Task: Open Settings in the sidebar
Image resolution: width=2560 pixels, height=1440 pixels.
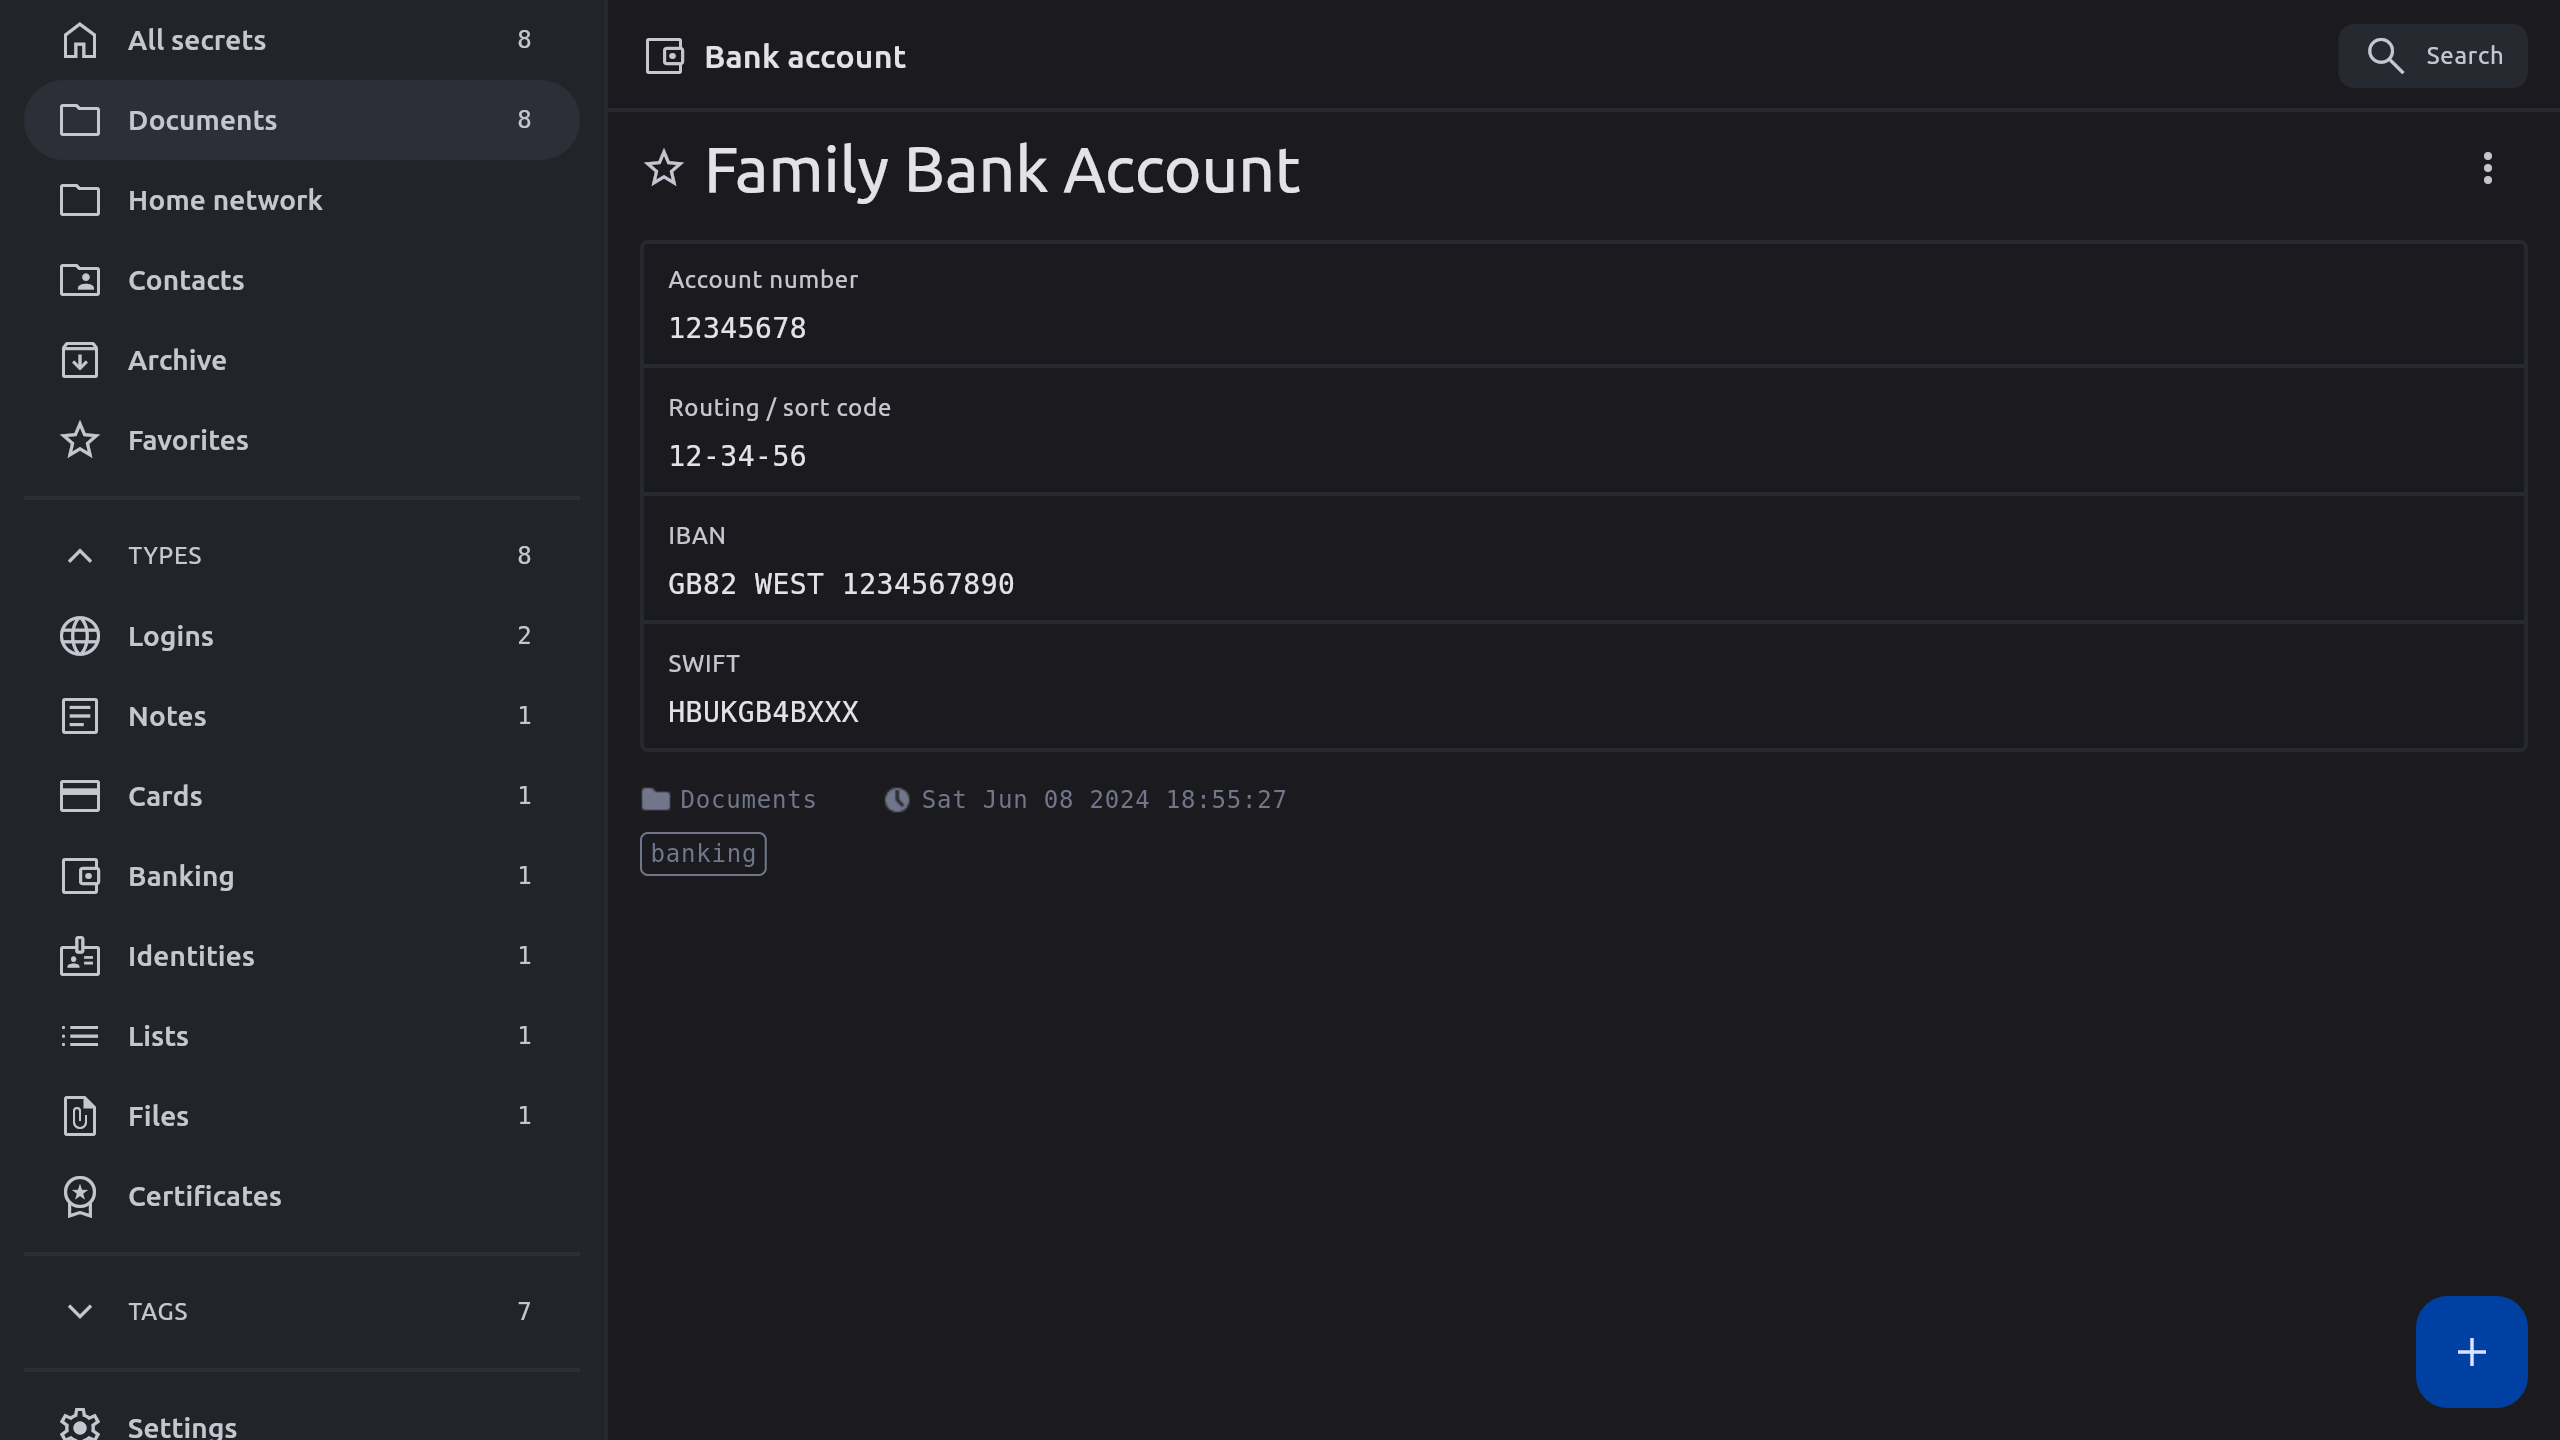Action: (x=182, y=1426)
